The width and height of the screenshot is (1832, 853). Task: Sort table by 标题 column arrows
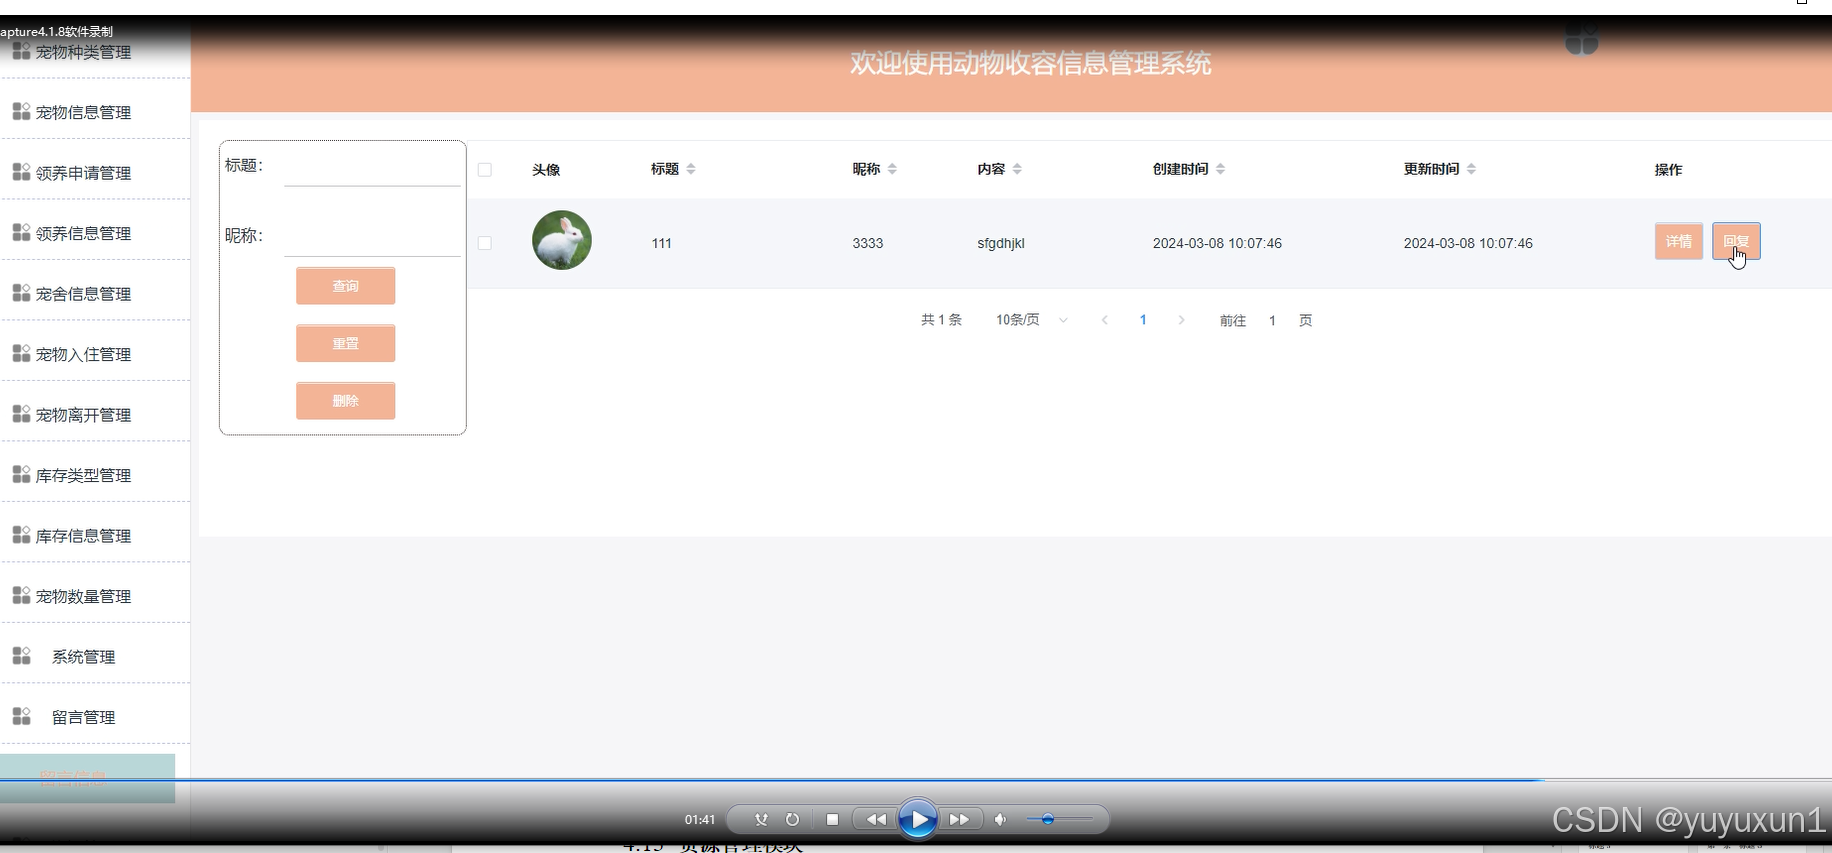[691, 169]
